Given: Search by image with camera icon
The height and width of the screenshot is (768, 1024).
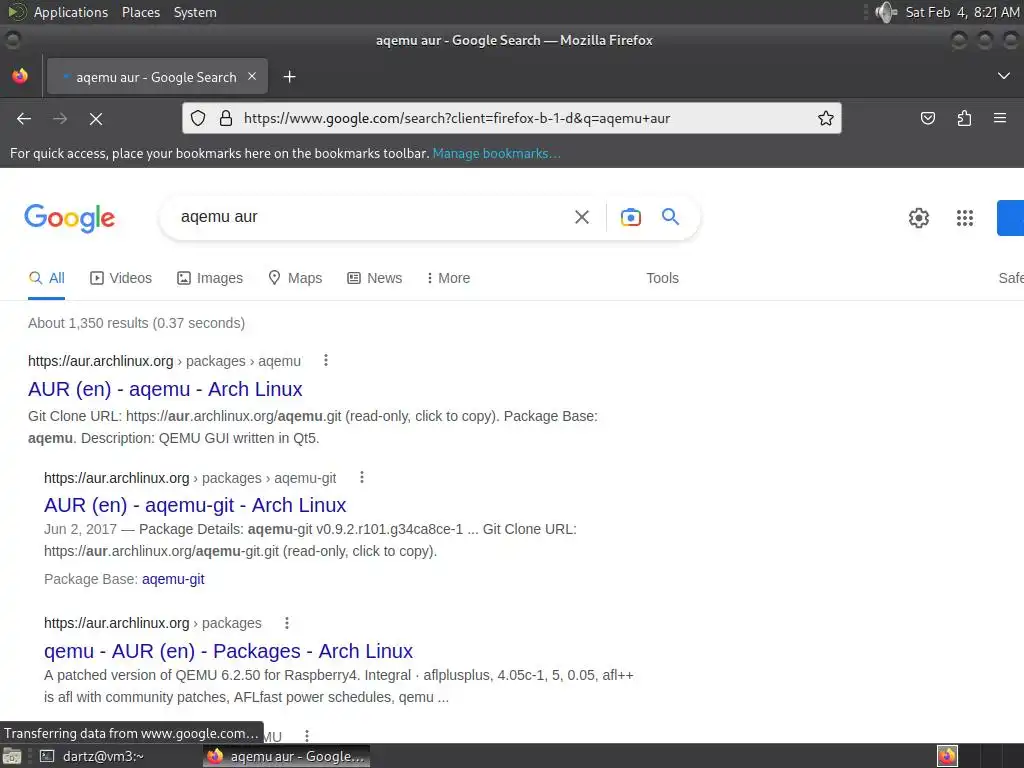Looking at the screenshot, I should [x=630, y=217].
